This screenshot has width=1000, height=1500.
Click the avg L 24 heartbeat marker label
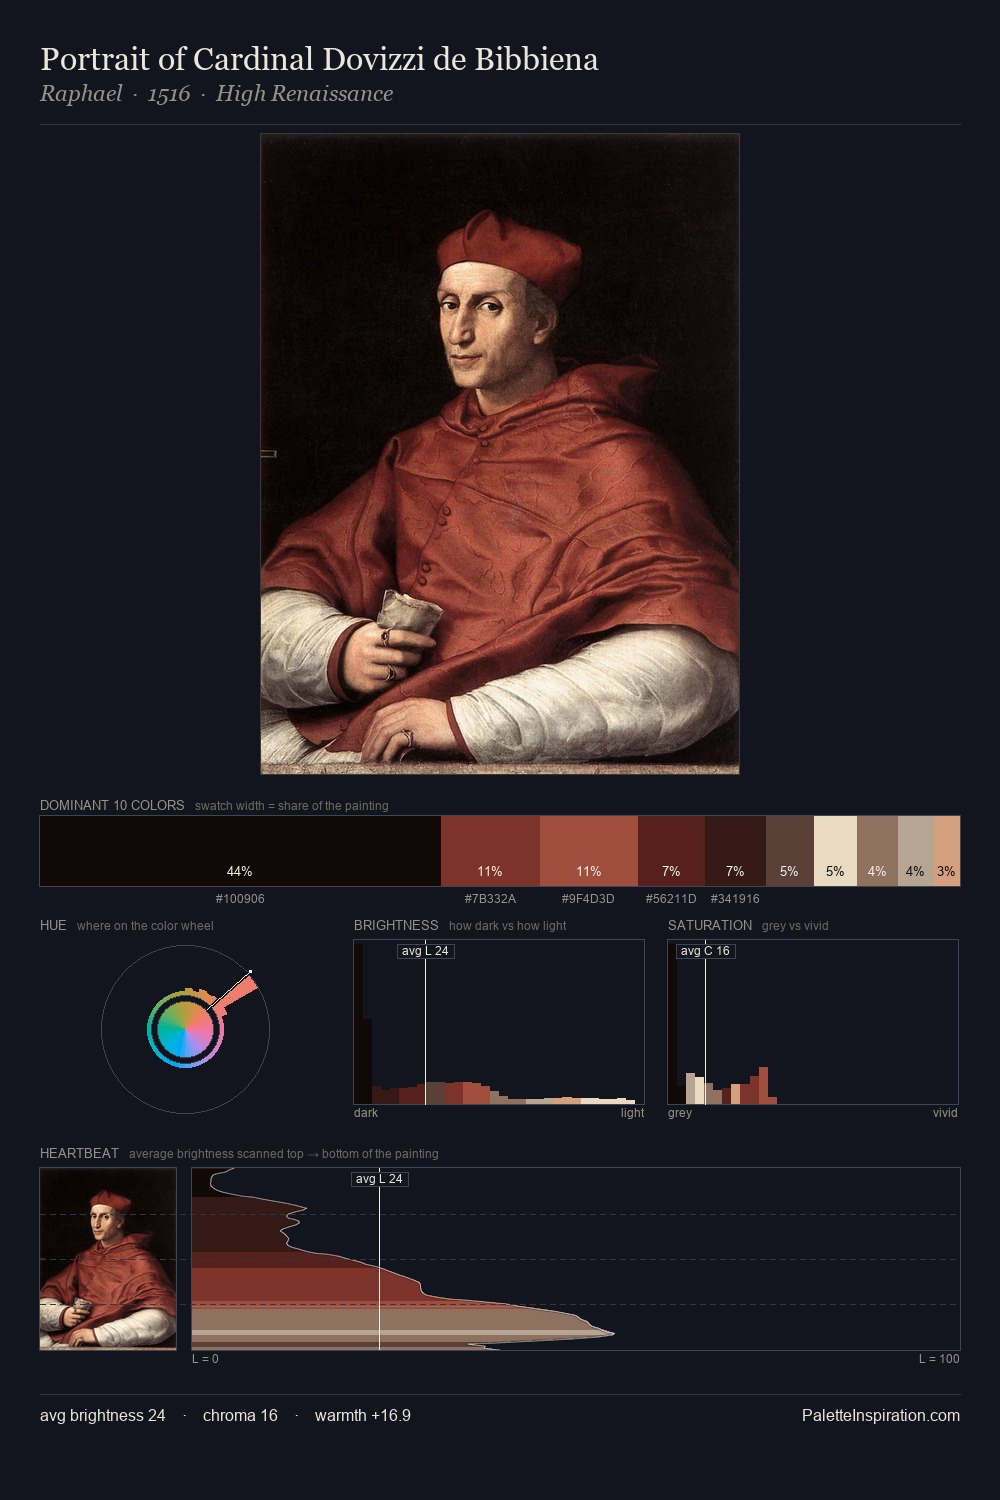pos(380,1179)
